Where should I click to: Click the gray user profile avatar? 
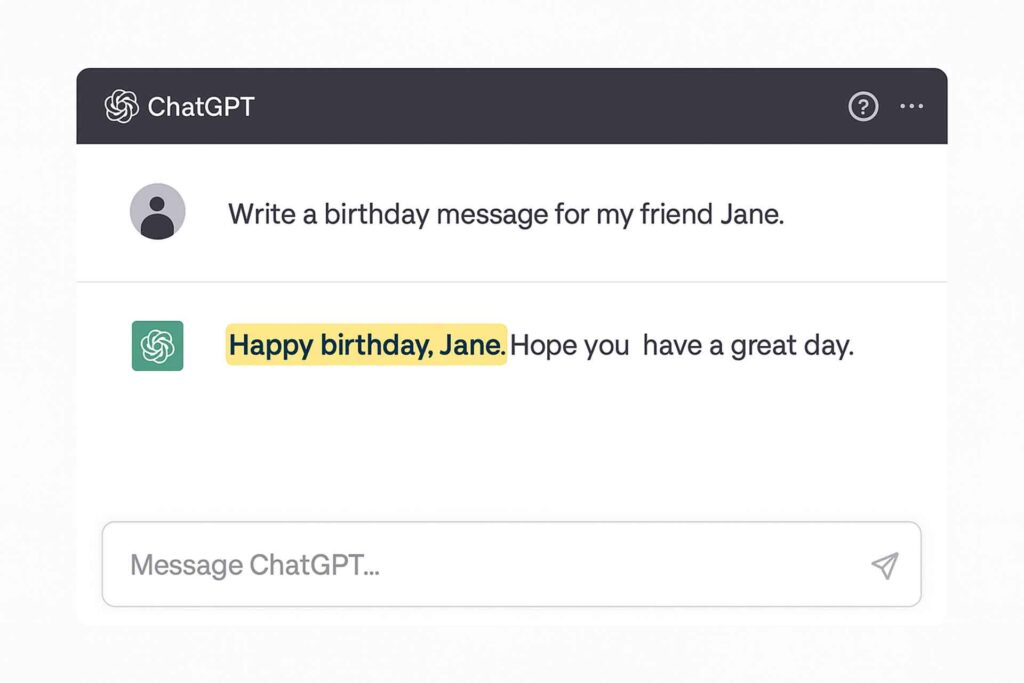pos(157,211)
